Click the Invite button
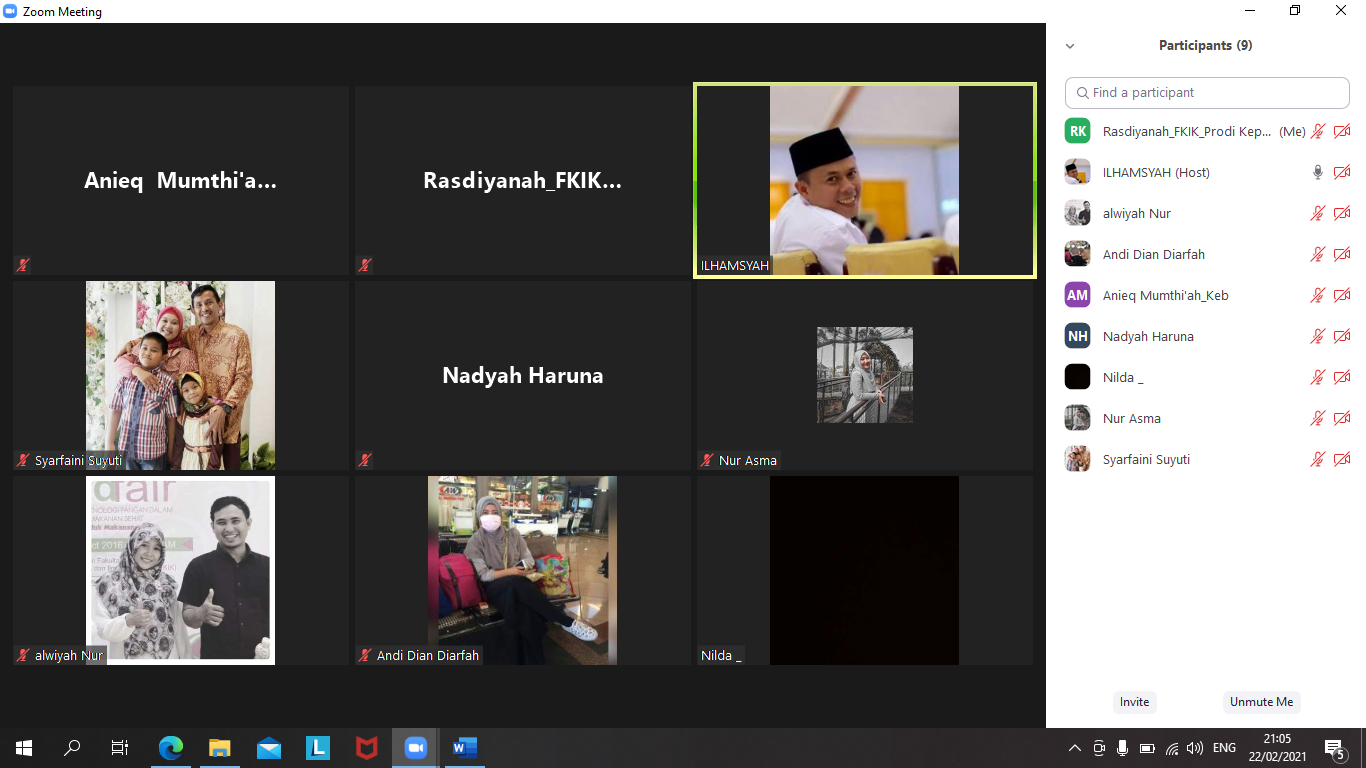This screenshot has height=768, width=1366. coord(1134,702)
